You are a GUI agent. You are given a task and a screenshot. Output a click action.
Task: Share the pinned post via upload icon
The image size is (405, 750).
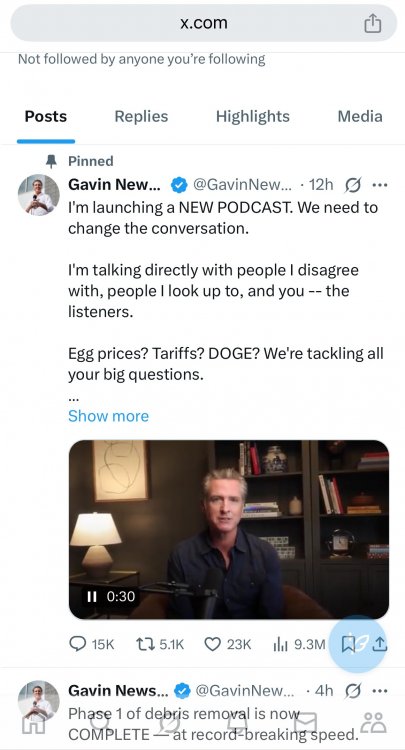pos(379,644)
